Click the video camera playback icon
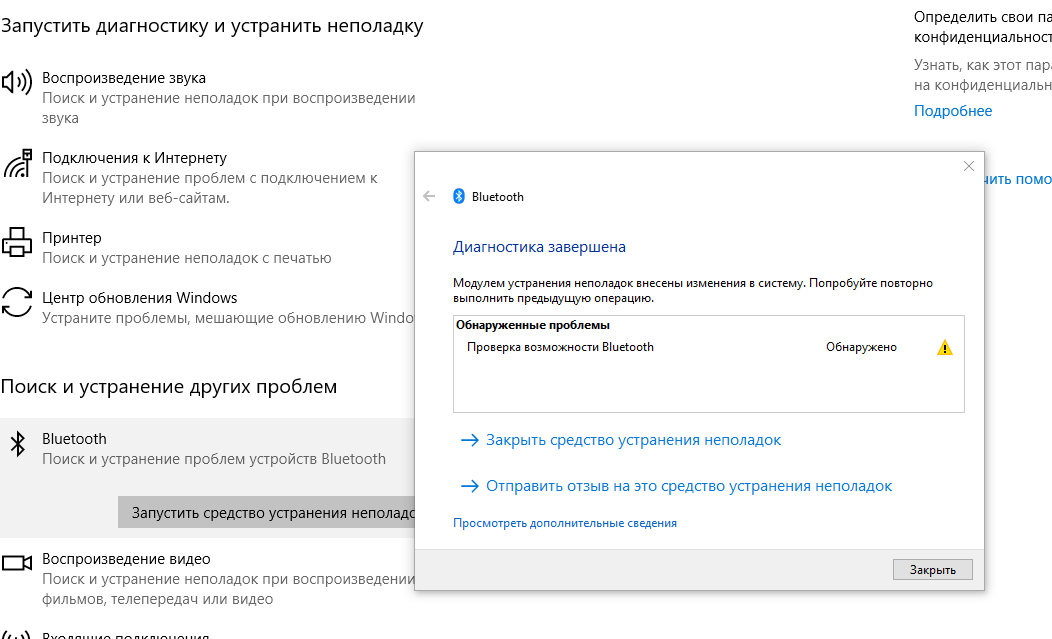Screen dimensions: 1052x639 point(17,562)
